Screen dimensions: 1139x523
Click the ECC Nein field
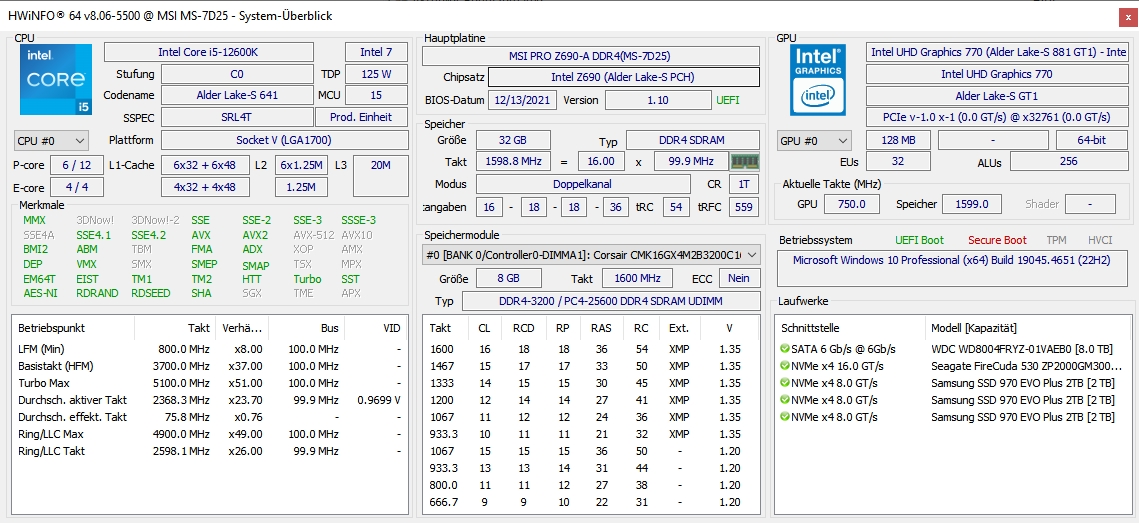(x=739, y=278)
